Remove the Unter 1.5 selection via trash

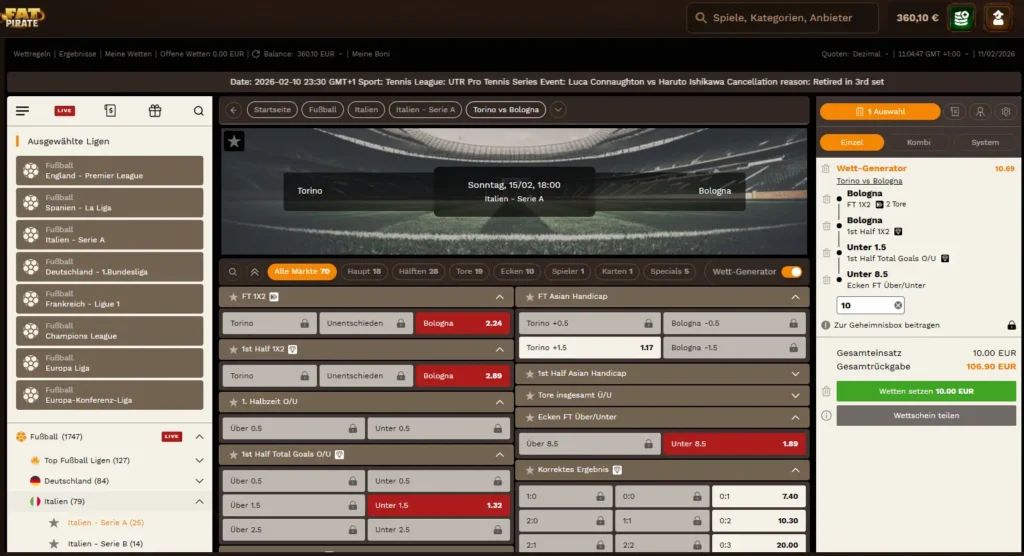[826, 253]
